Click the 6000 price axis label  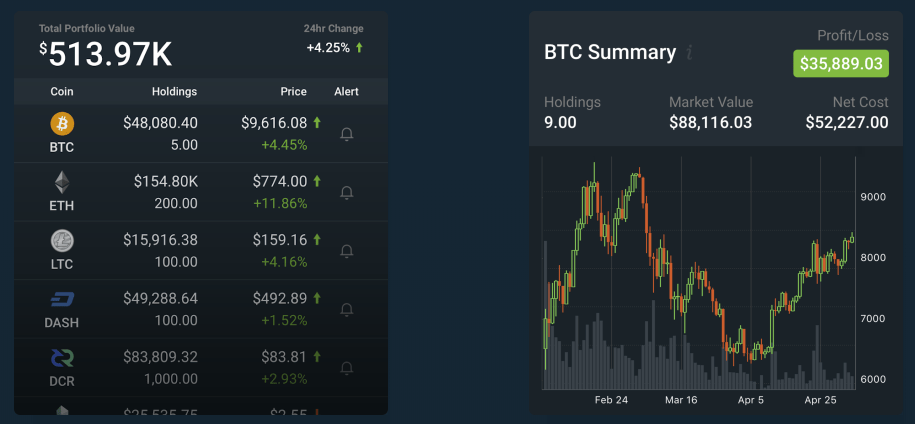[873, 379]
